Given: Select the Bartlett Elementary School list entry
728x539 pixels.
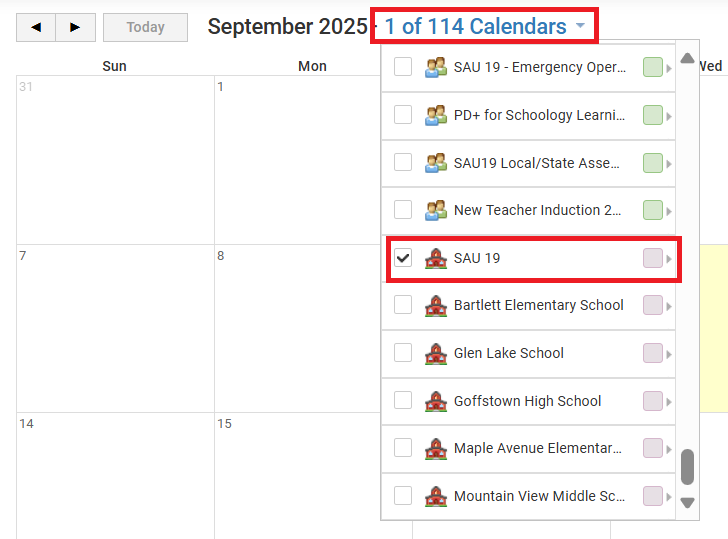Looking at the screenshot, I should 538,305.
